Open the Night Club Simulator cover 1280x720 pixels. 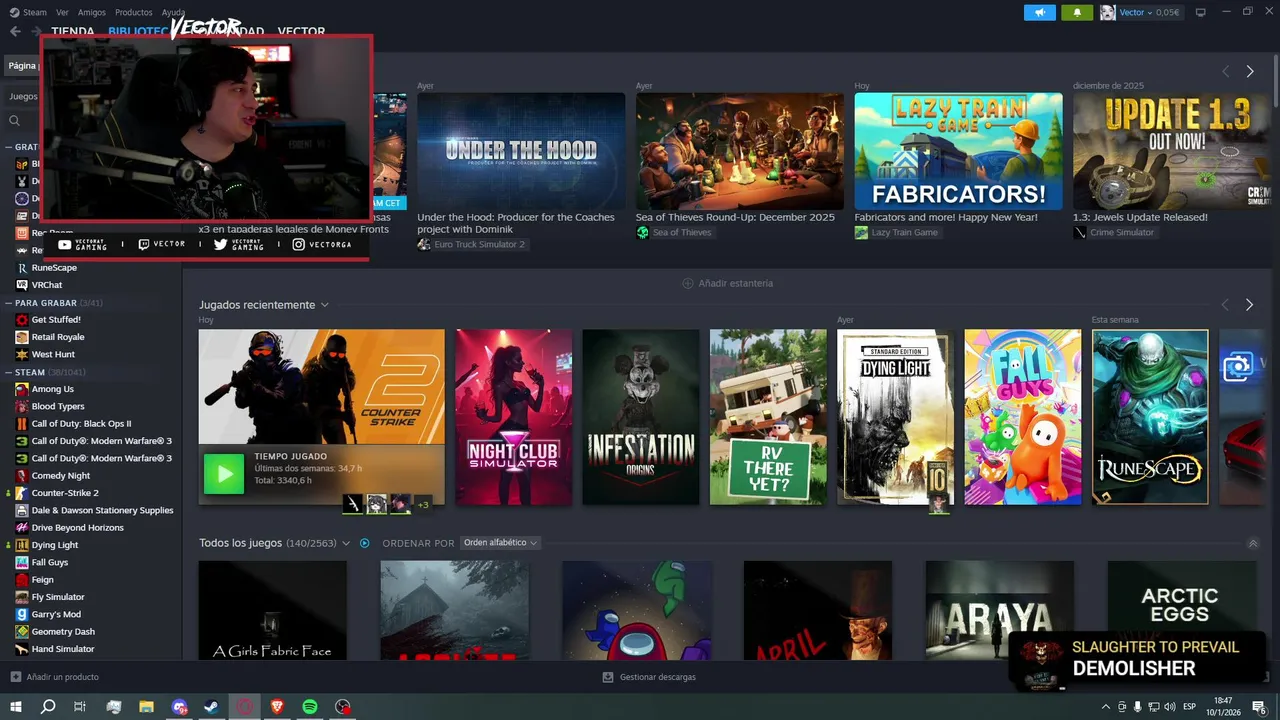514,417
